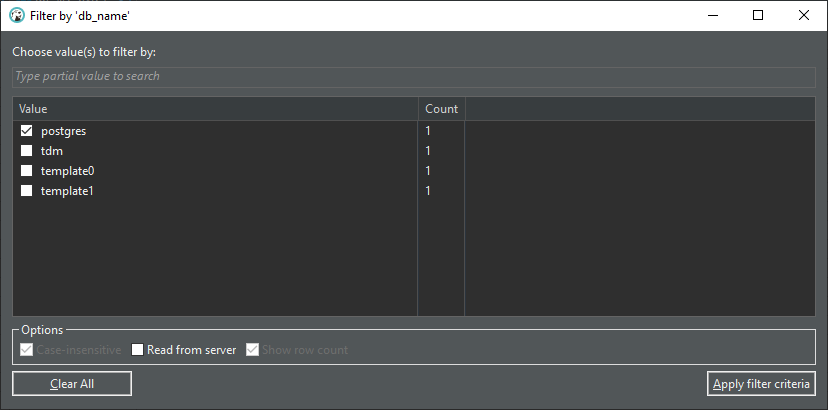This screenshot has height=410, width=828.
Task: Sort by the Value column header
Action: pyautogui.click(x=215, y=109)
